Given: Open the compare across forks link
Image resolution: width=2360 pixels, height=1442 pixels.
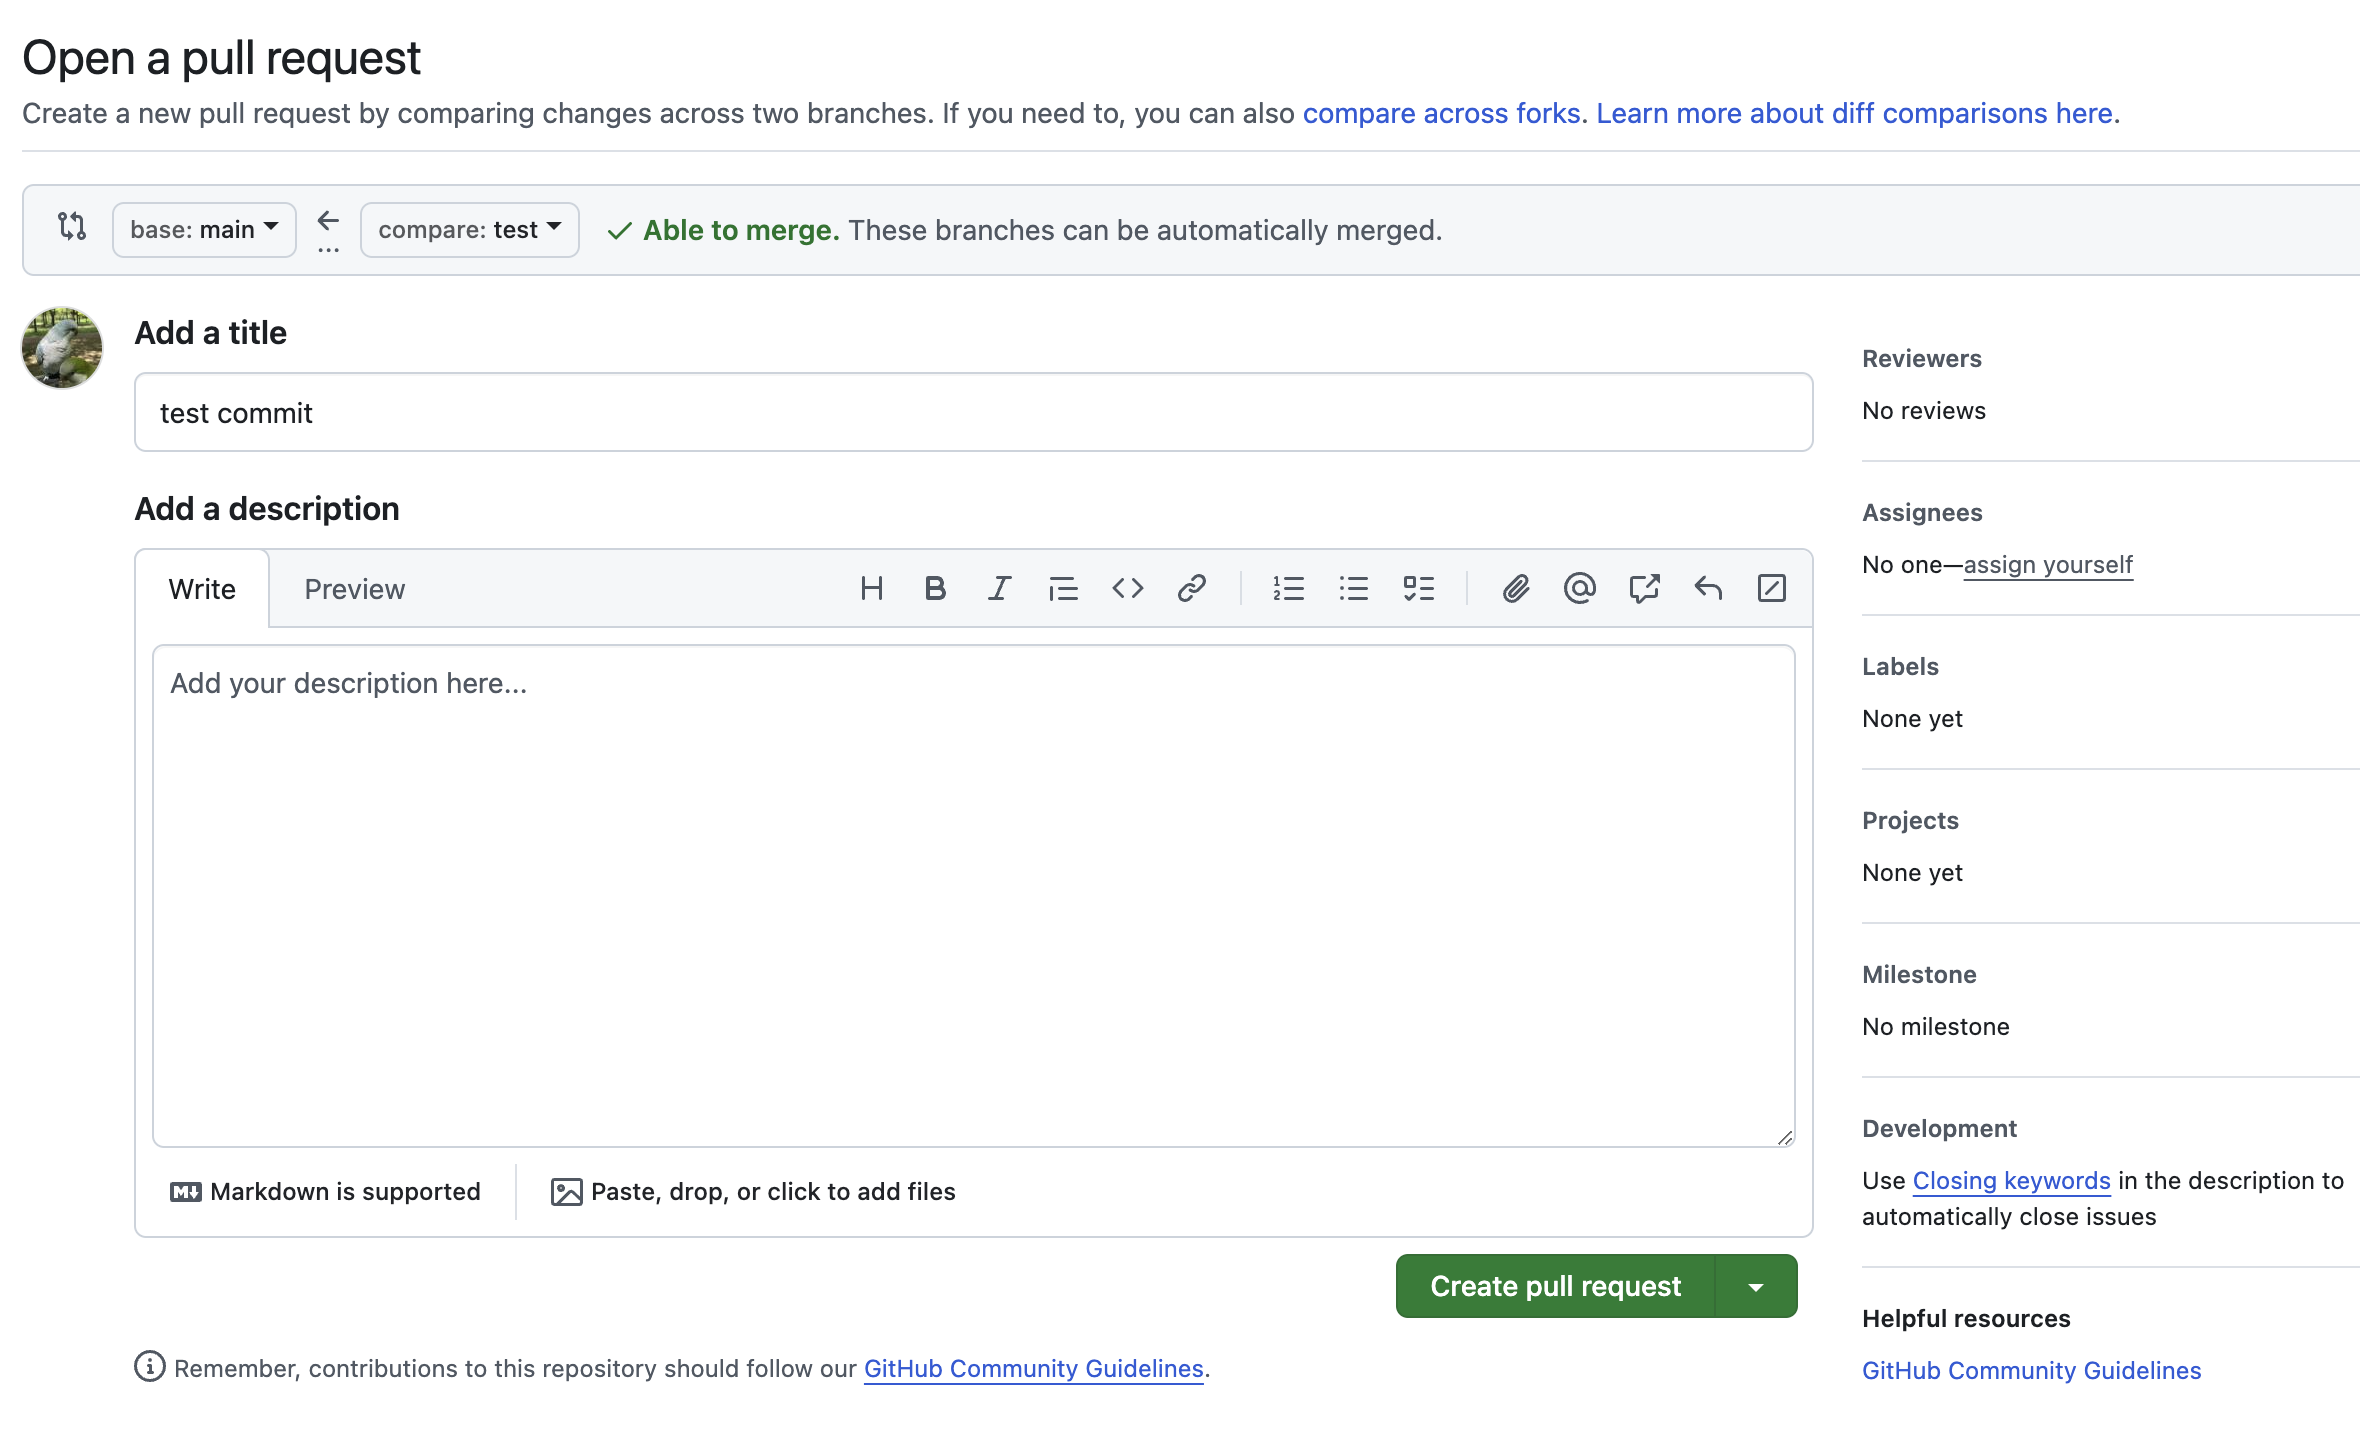Looking at the screenshot, I should click(1441, 113).
